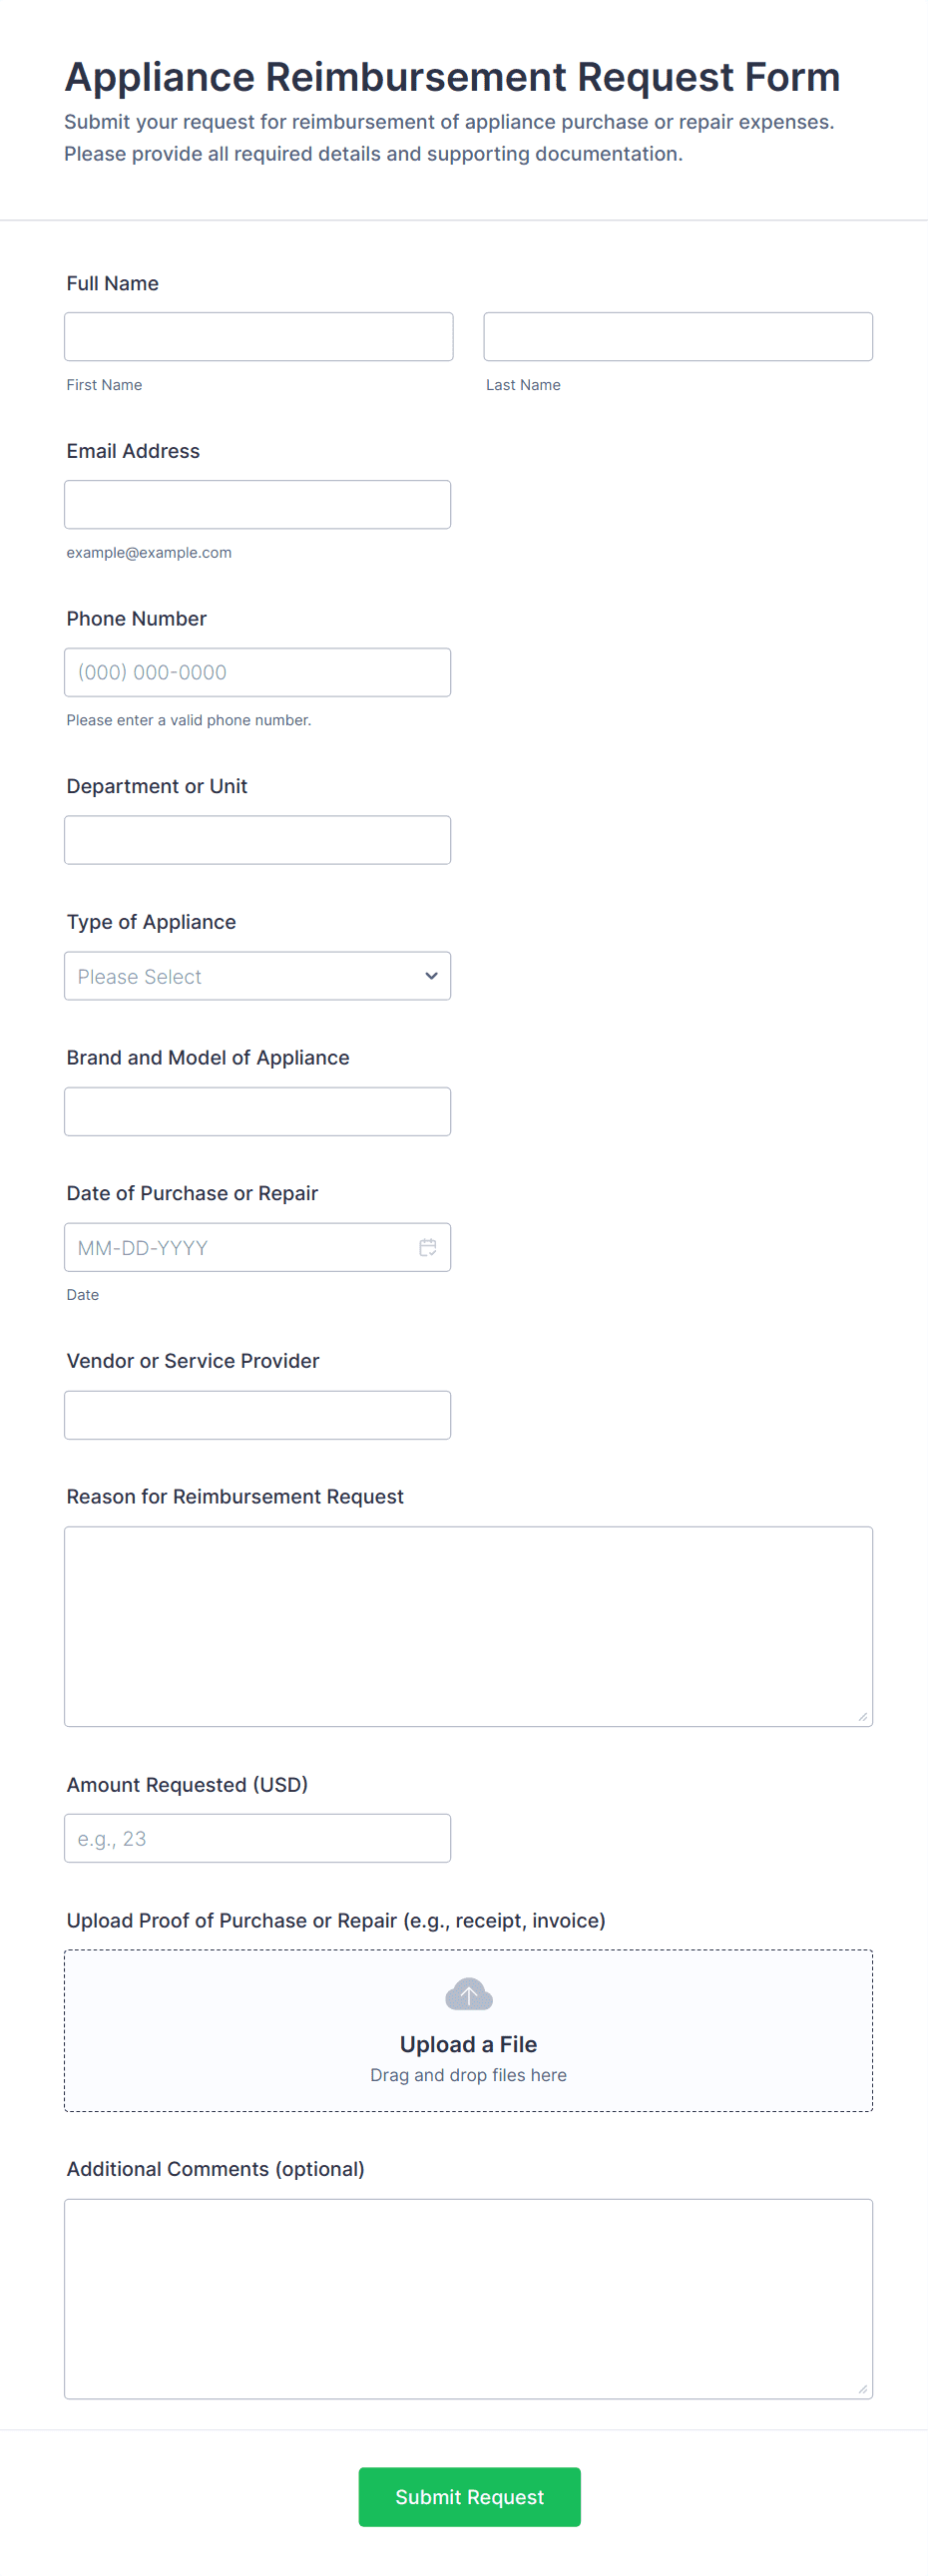Click the calendar icon in date field
The image size is (928, 2576).
click(x=428, y=1247)
